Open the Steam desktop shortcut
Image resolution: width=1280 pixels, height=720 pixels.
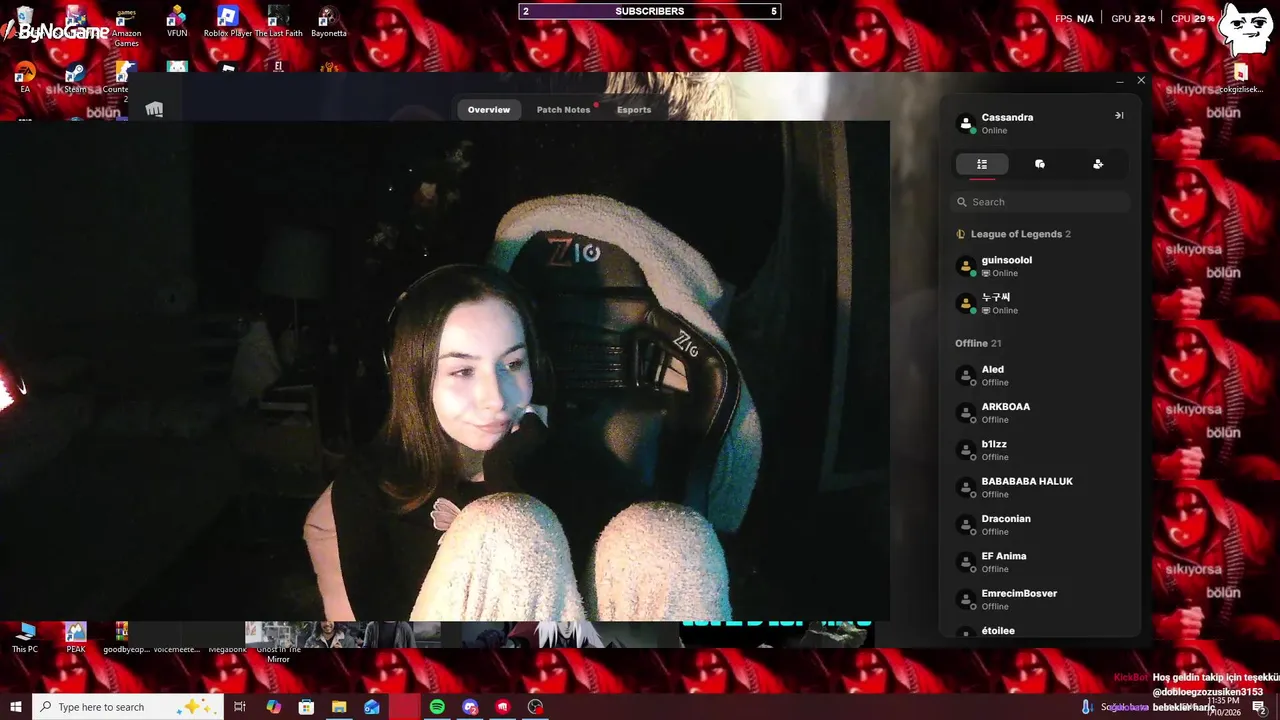tap(75, 79)
